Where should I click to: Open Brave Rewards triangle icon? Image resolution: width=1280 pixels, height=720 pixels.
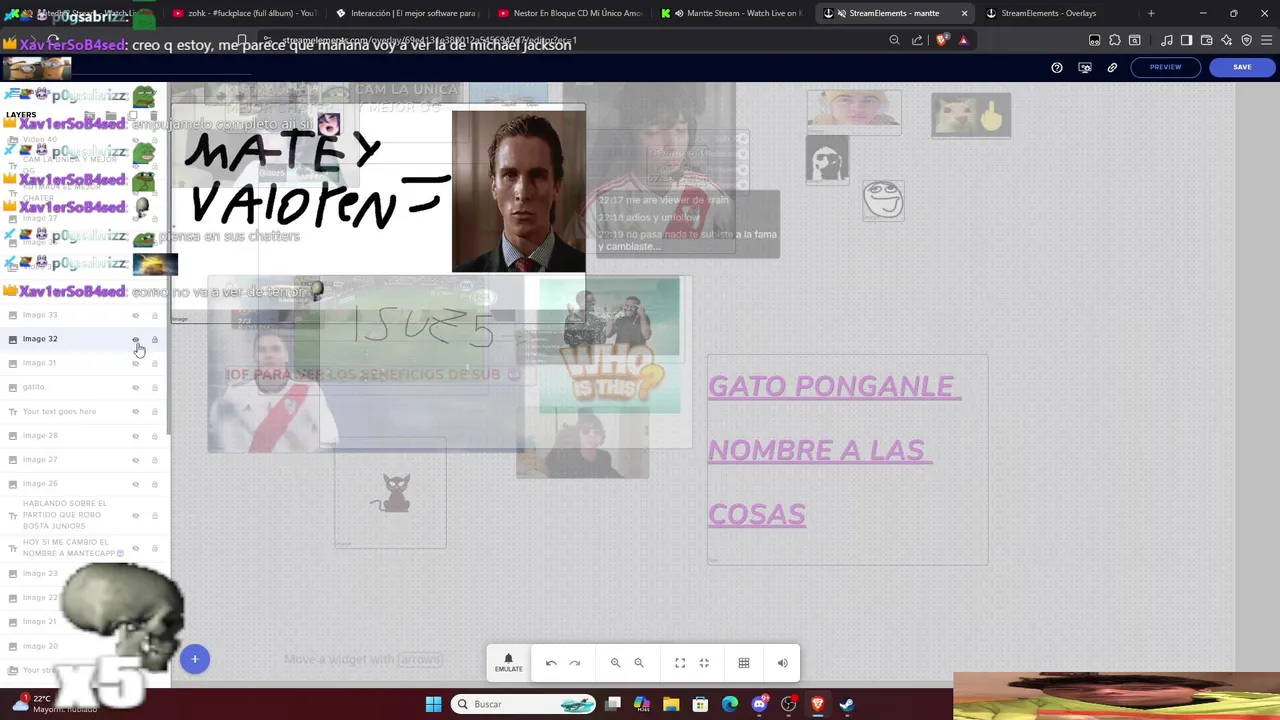[x=963, y=40]
